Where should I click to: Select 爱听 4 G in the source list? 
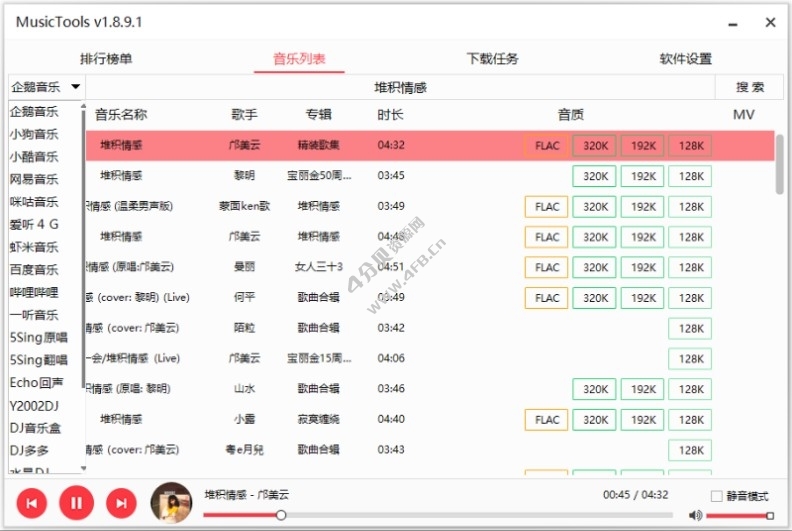coord(34,224)
